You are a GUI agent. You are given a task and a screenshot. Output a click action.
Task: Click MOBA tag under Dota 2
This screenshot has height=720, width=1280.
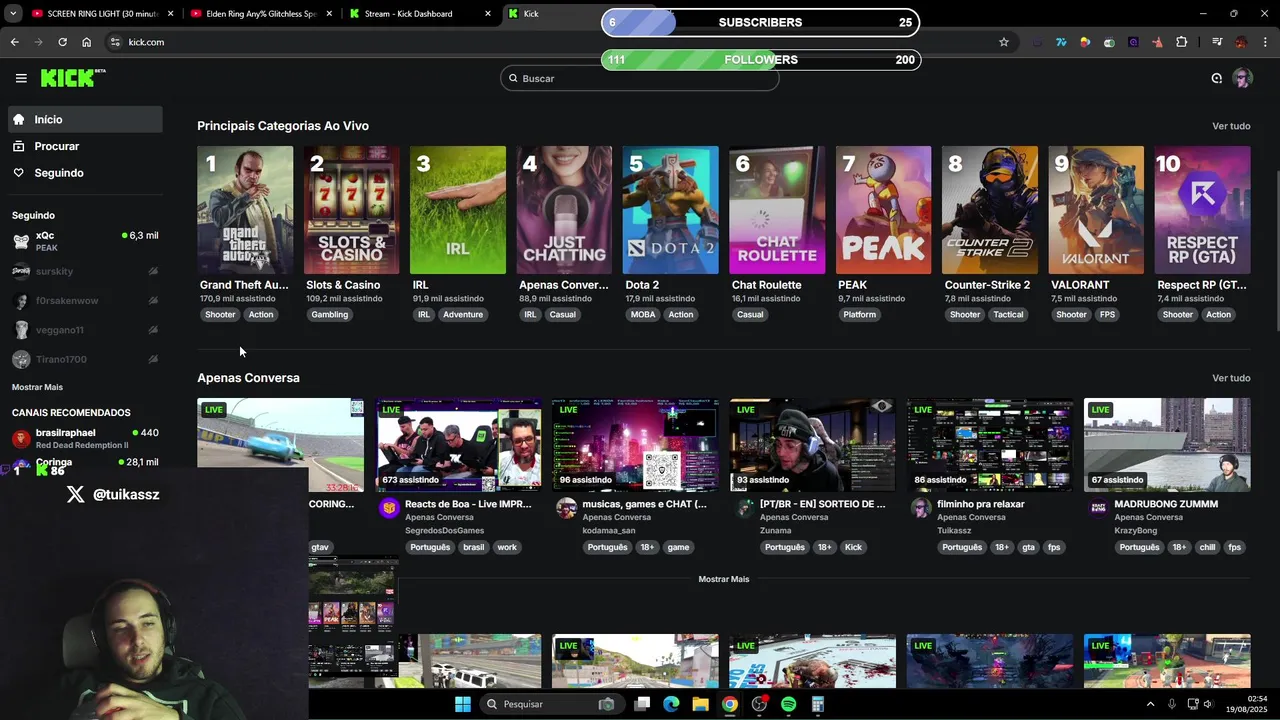tap(643, 314)
